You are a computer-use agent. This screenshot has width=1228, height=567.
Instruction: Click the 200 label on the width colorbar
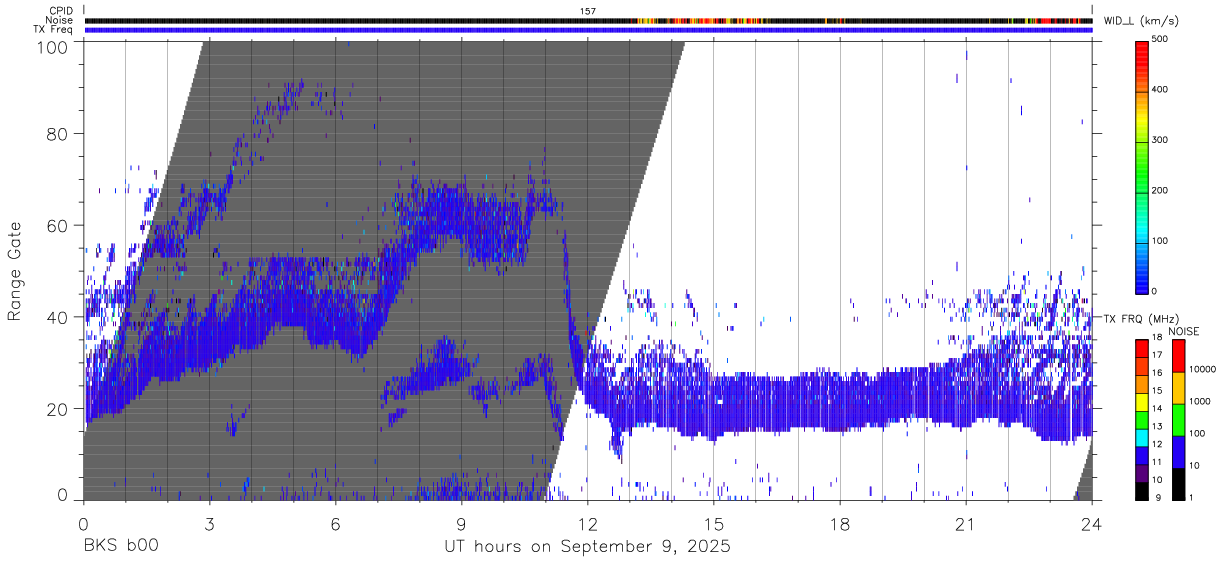coord(1161,190)
